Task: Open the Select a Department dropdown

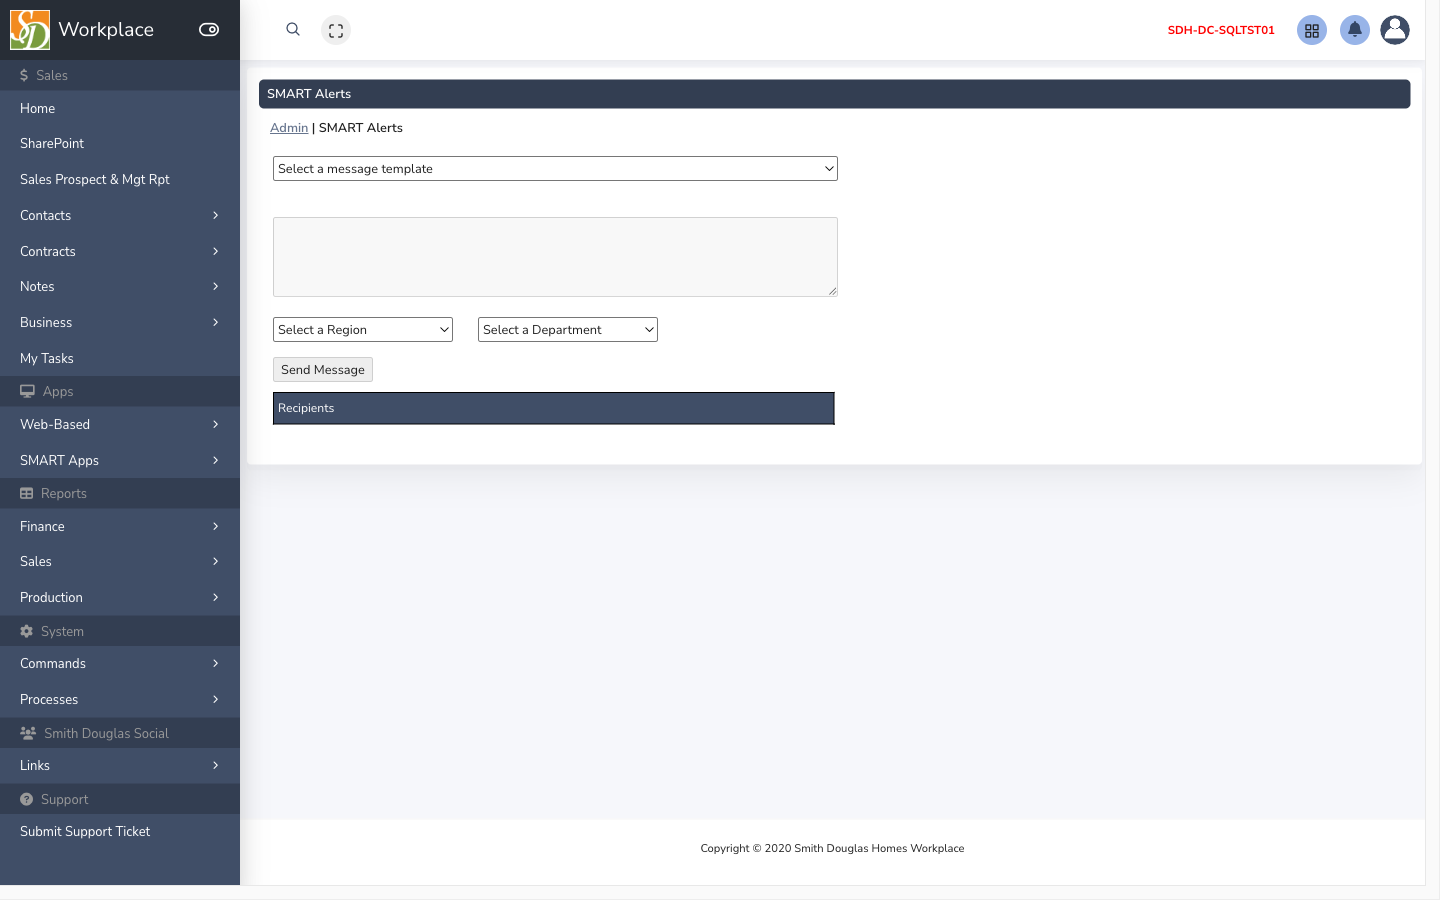Action: coord(568,330)
